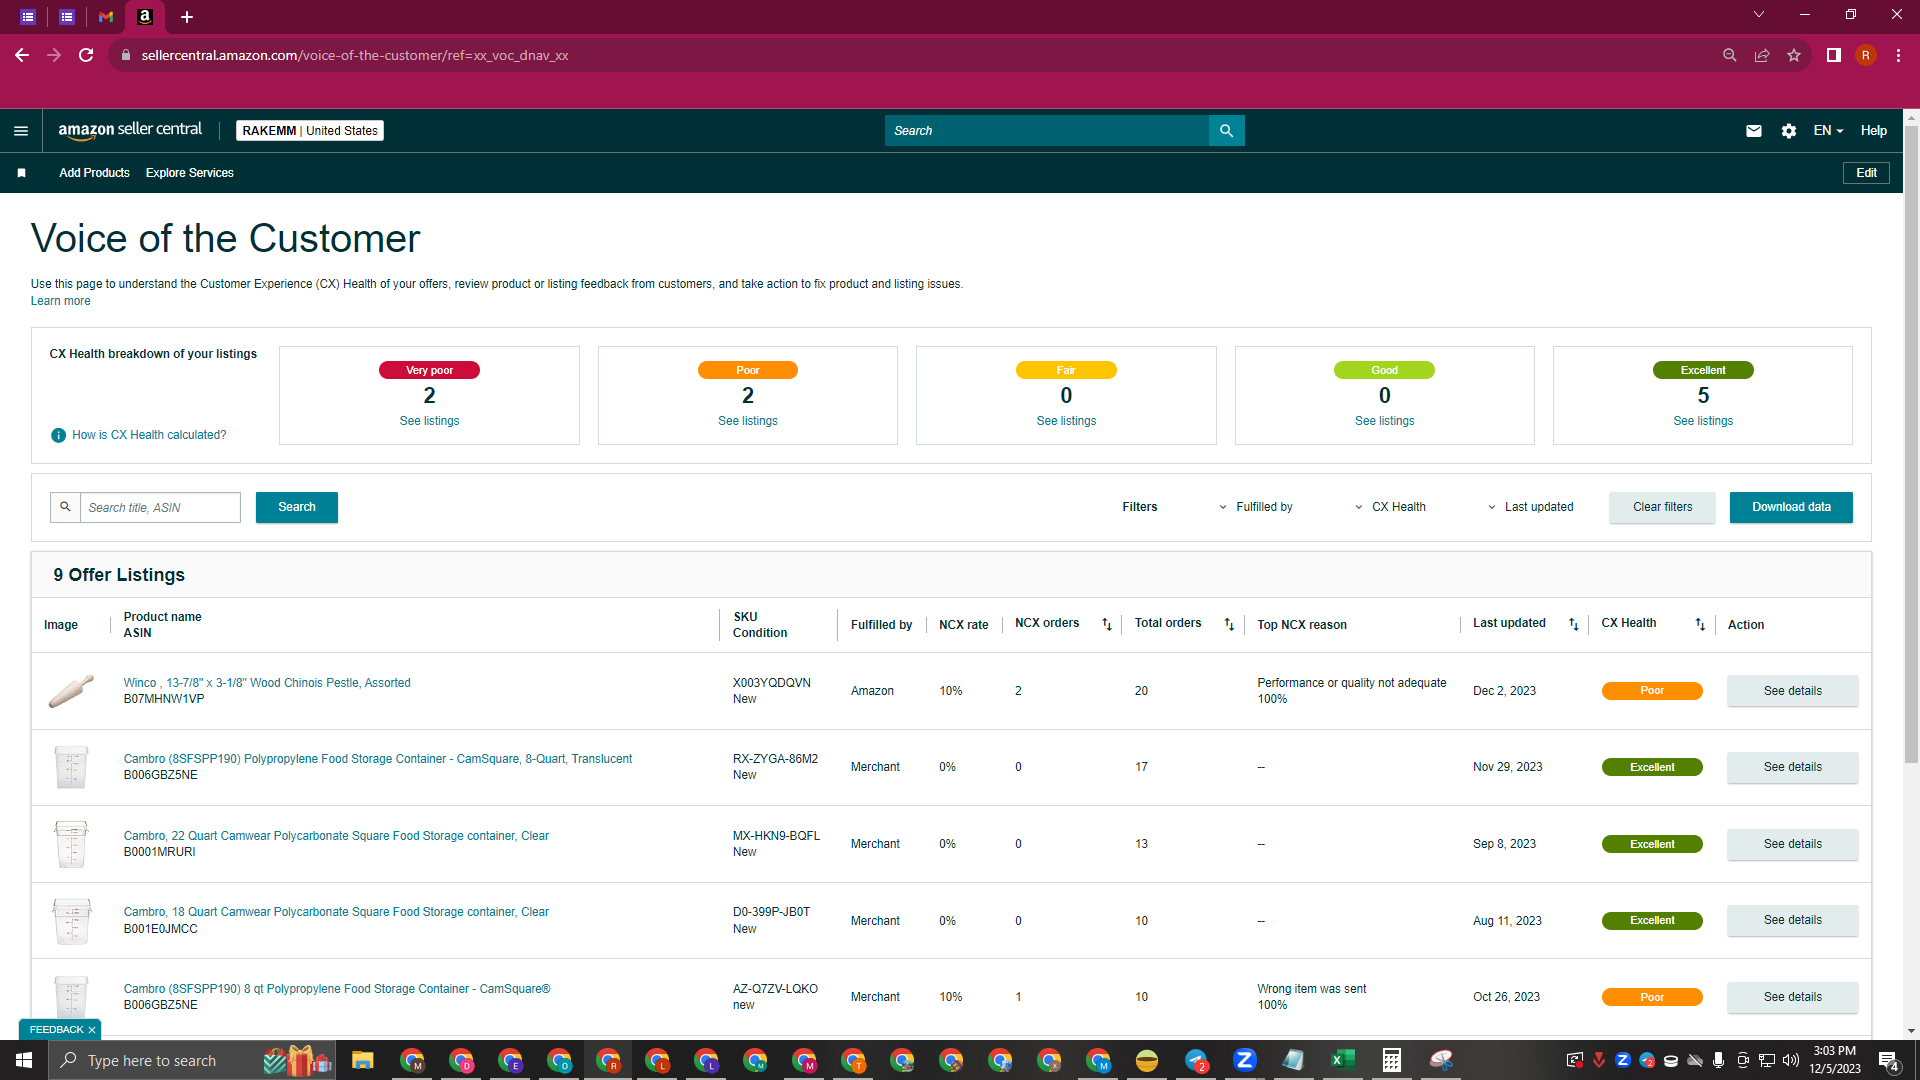This screenshot has height=1080, width=1920.
Task: View site information via the lock icon
Action: pyautogui.click(x=126, y=55)
